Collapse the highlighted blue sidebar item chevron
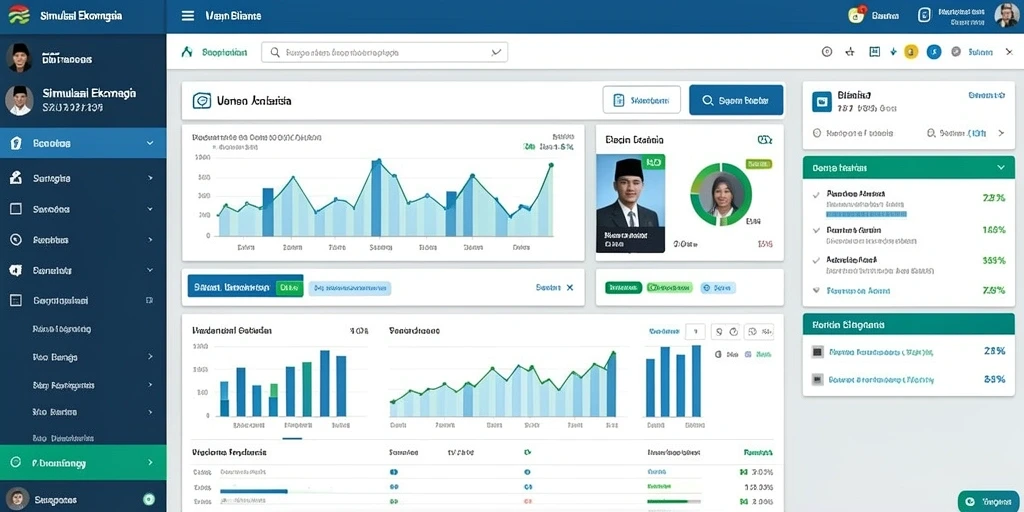Screen dimensions: 1024x512 (150, 143)
